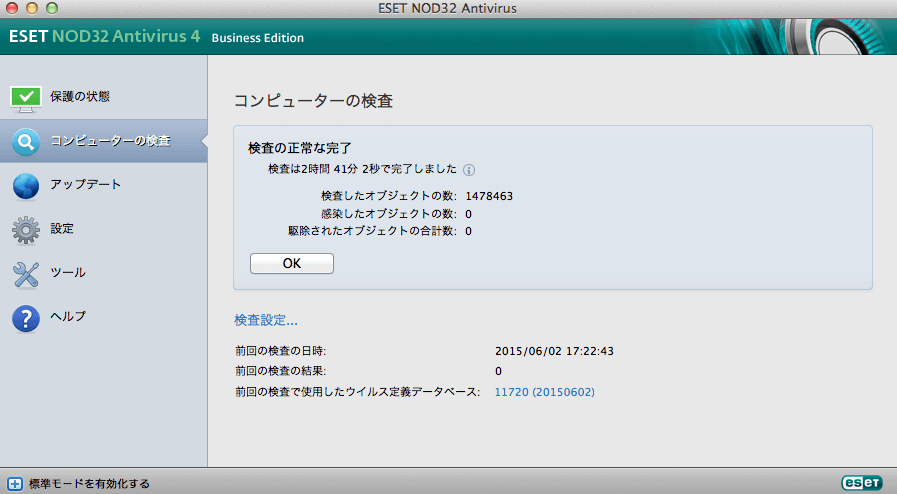Click the scanned objects count 1478463

489,196
